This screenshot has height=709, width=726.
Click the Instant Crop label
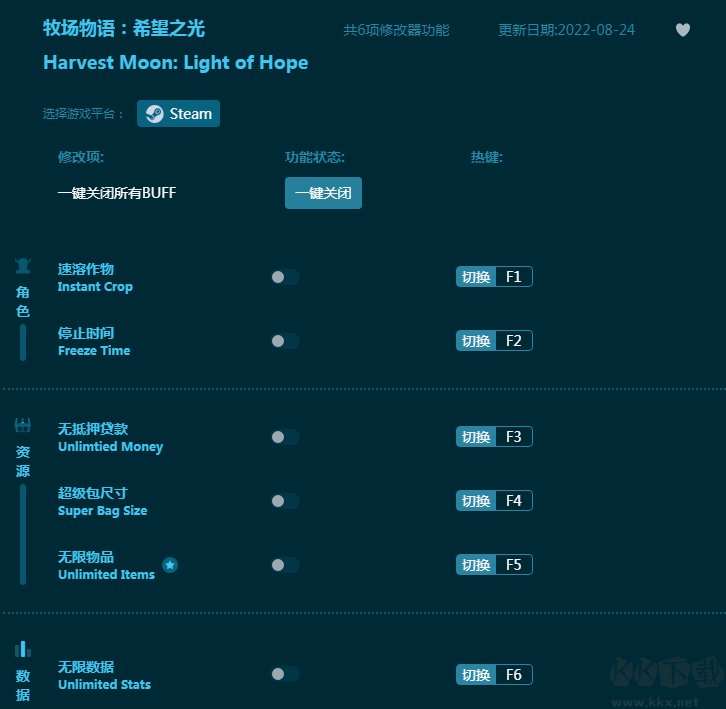tap(95, 287)
